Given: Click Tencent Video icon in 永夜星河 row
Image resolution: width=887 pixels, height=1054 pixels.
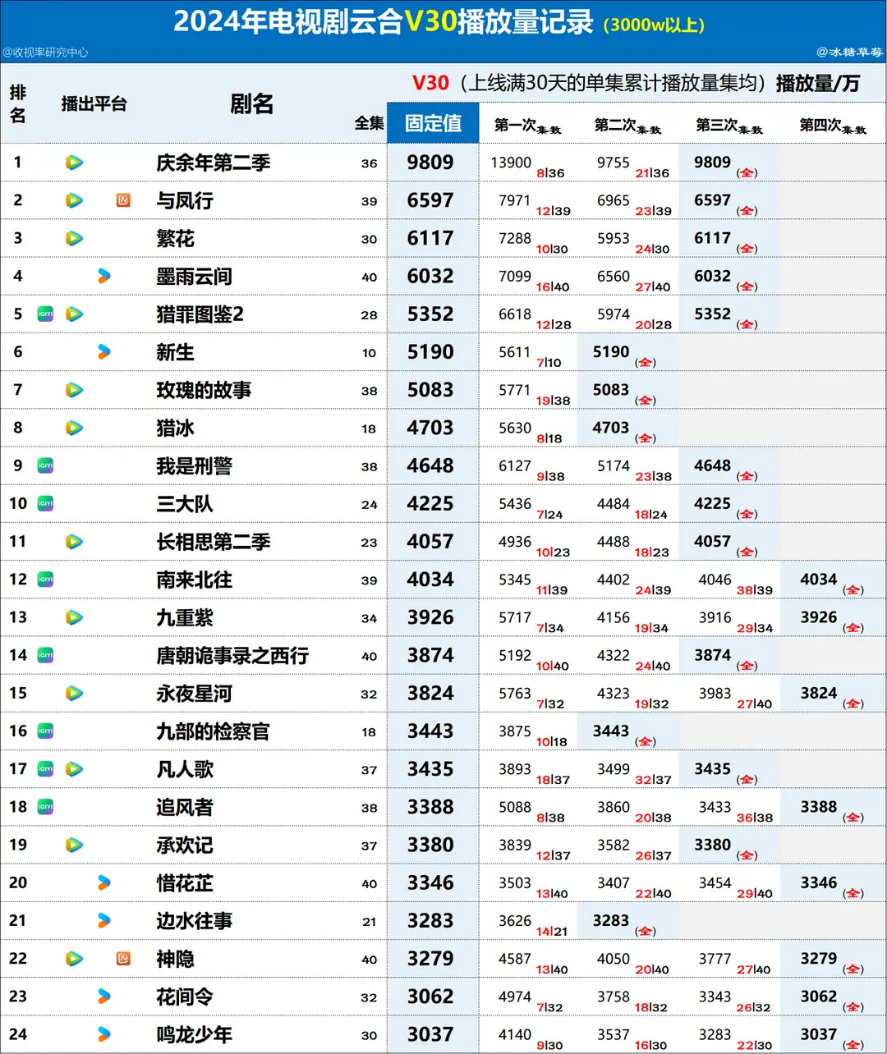Looking at the screenshot, I should tap(75, 693).
